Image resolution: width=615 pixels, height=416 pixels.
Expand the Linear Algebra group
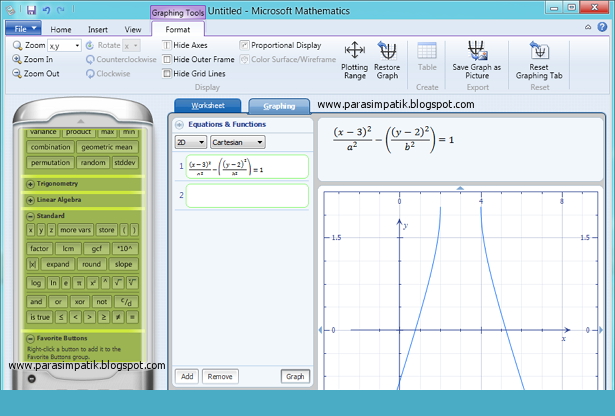tap(30, 200)
